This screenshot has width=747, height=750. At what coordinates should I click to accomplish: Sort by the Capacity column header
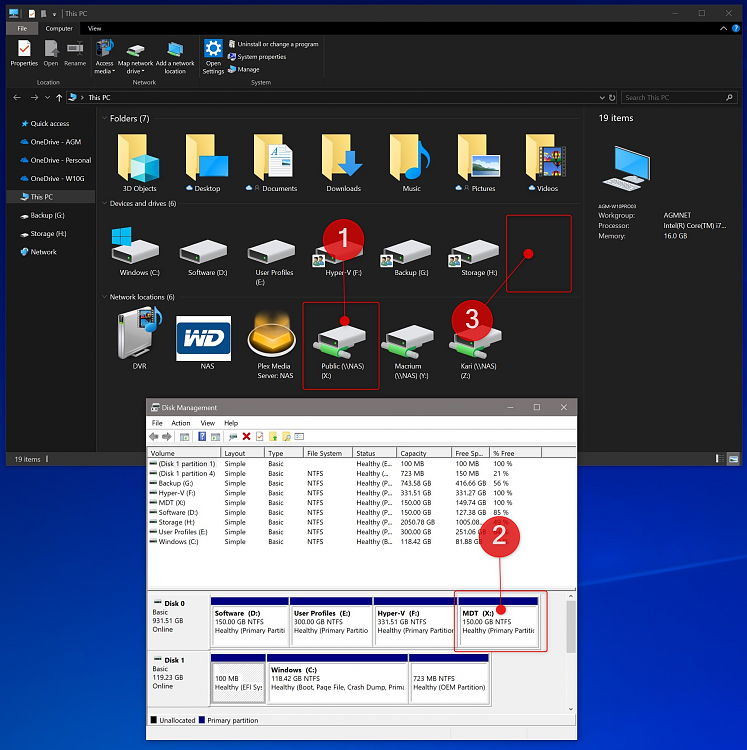424,453
